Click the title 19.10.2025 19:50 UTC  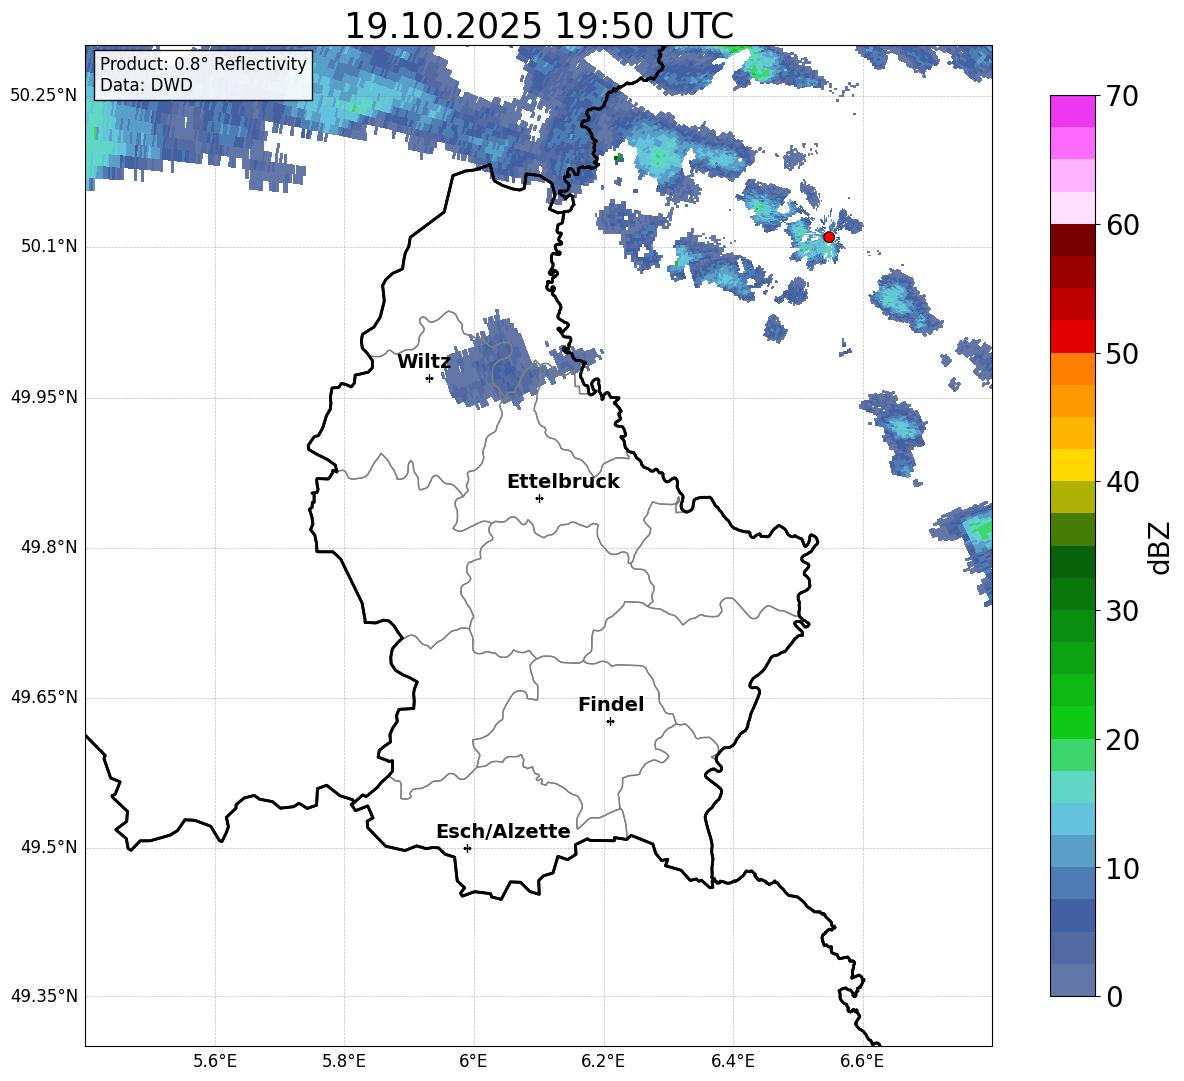539,26
